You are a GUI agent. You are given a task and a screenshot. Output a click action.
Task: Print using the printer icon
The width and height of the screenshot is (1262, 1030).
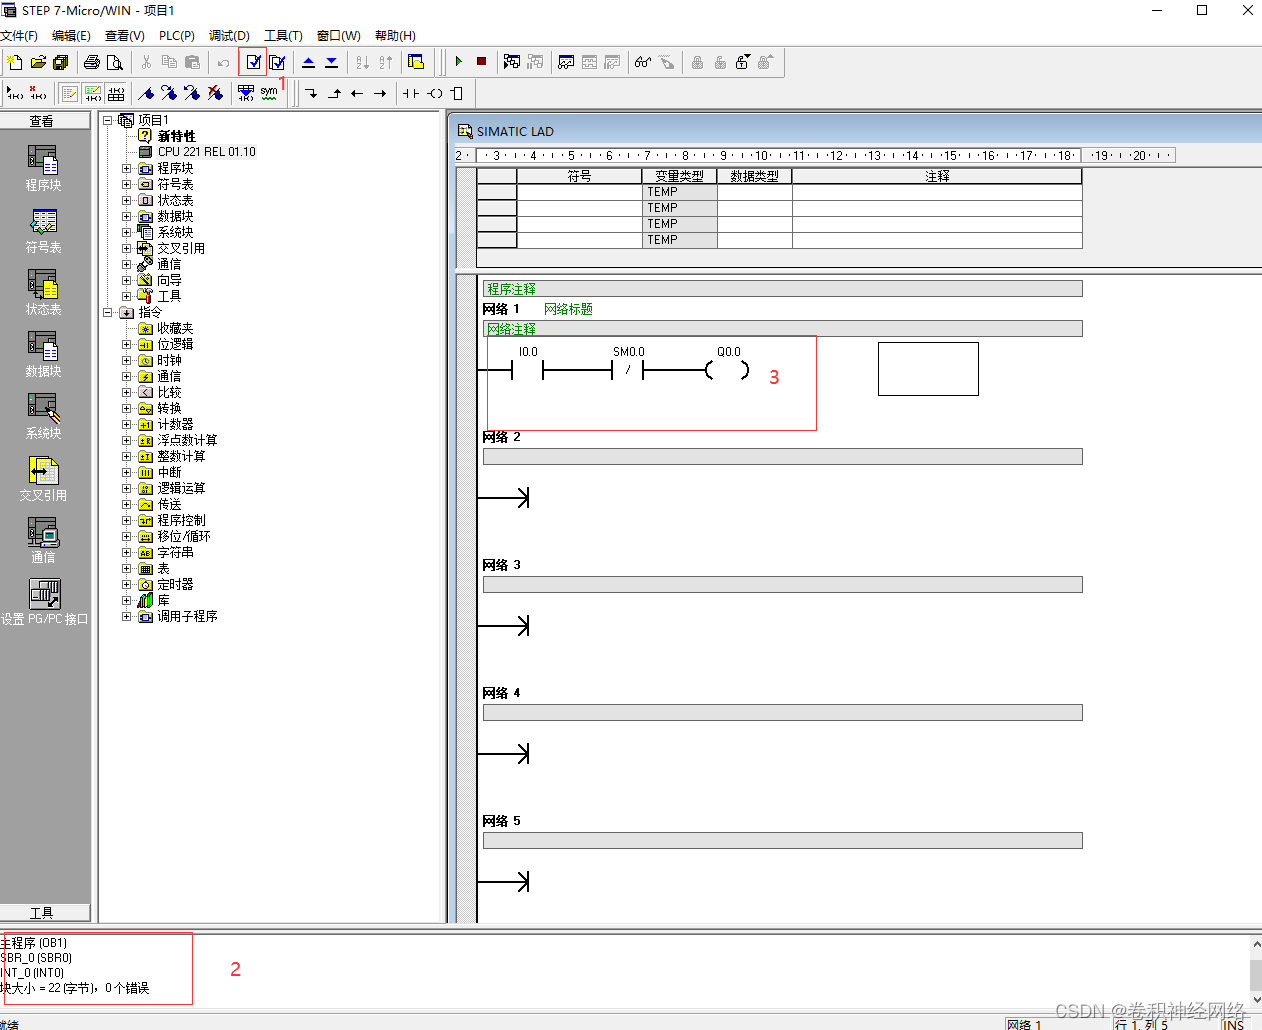[x=92, y=62]
